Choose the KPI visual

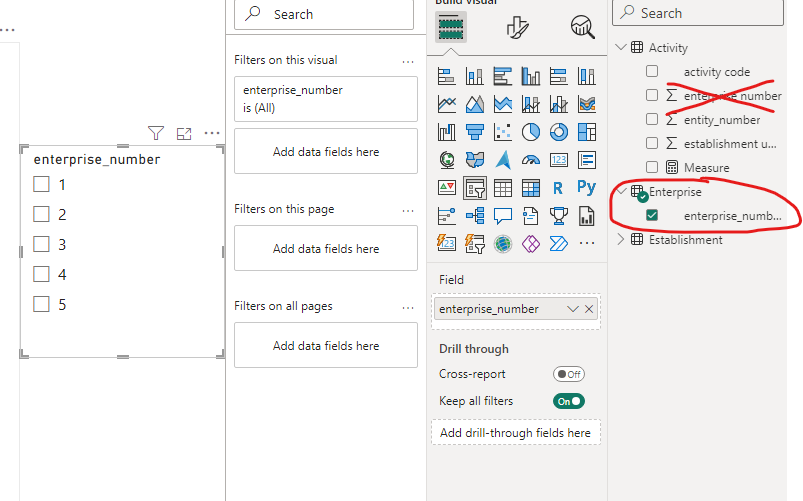pyautogui.click(x=447, y=187)
